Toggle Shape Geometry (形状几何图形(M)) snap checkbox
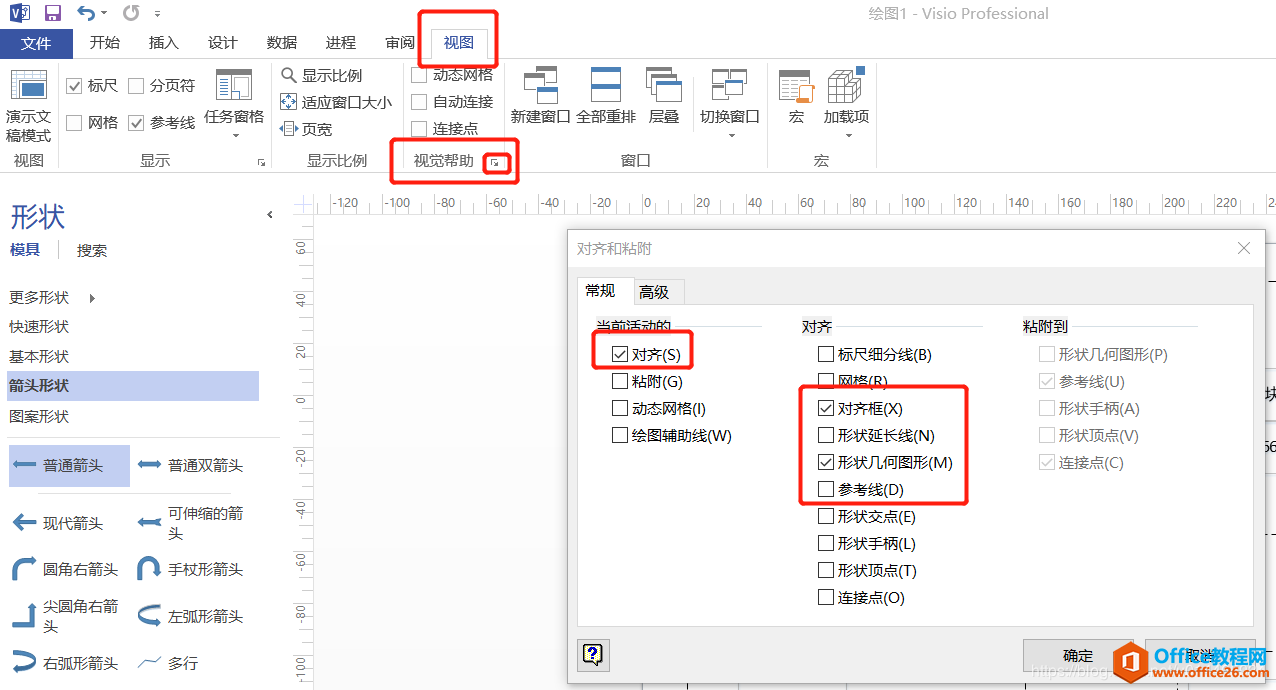Screen dimensions: 1276x690 (826, 462)
